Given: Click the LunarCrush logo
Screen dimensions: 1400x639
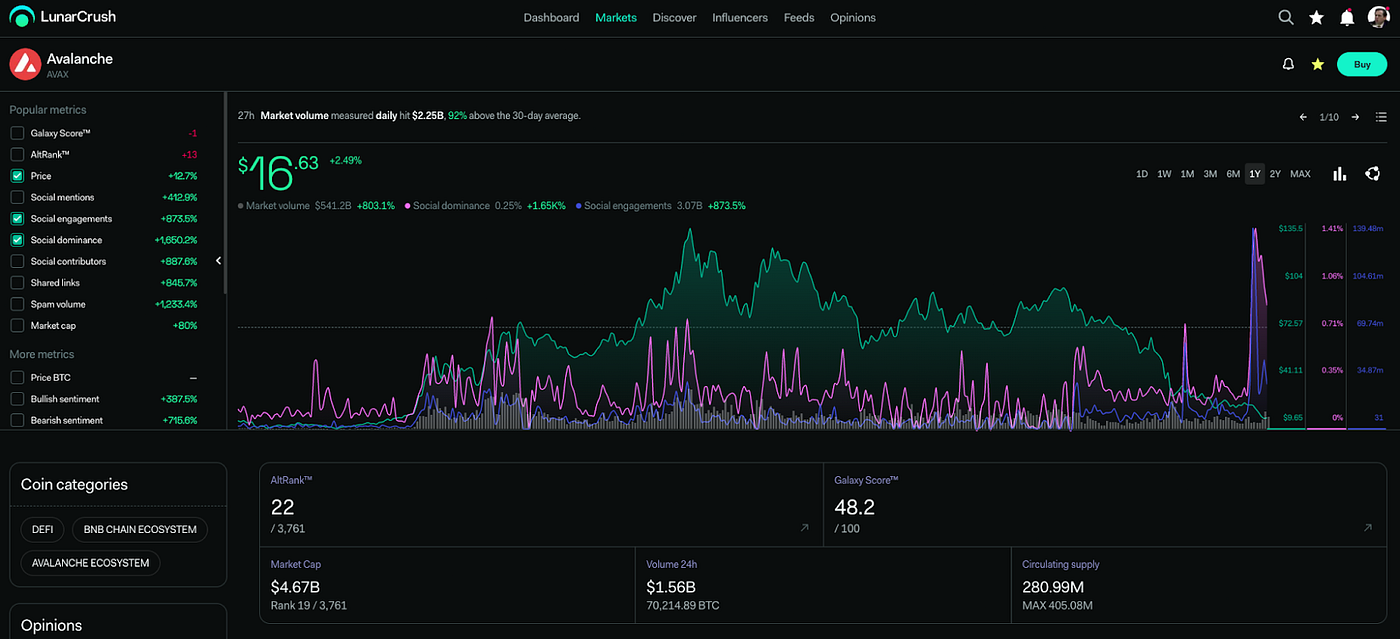Looking at the screenshot, I should click(x=63, y=17).
